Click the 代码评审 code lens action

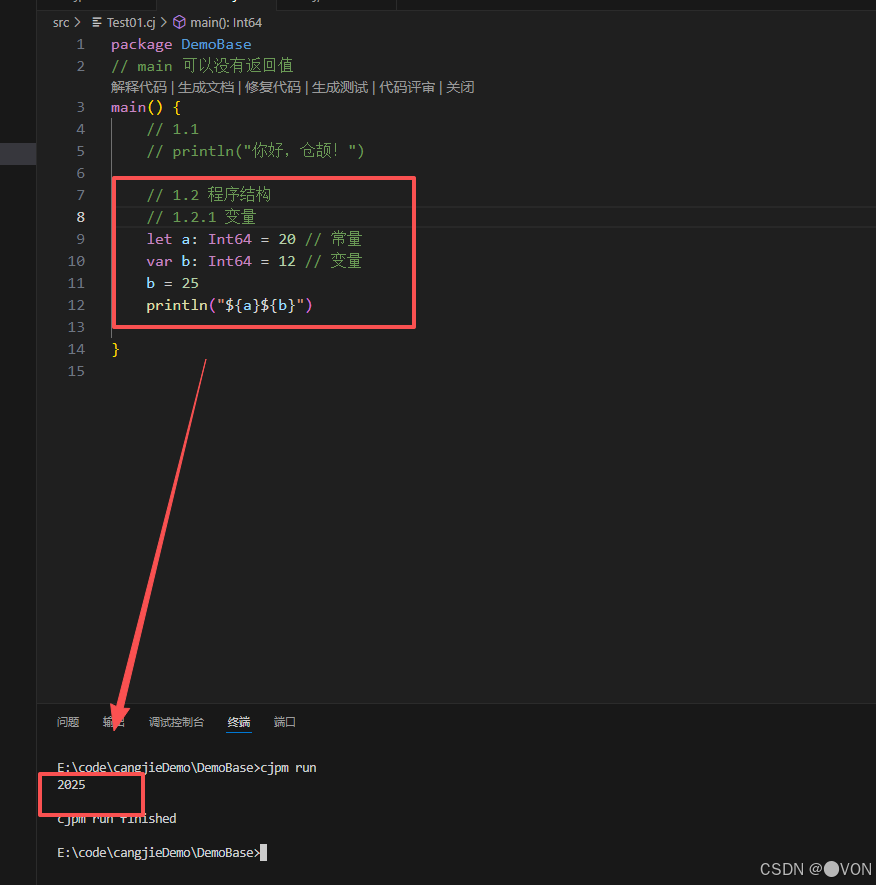click(407, 87)
